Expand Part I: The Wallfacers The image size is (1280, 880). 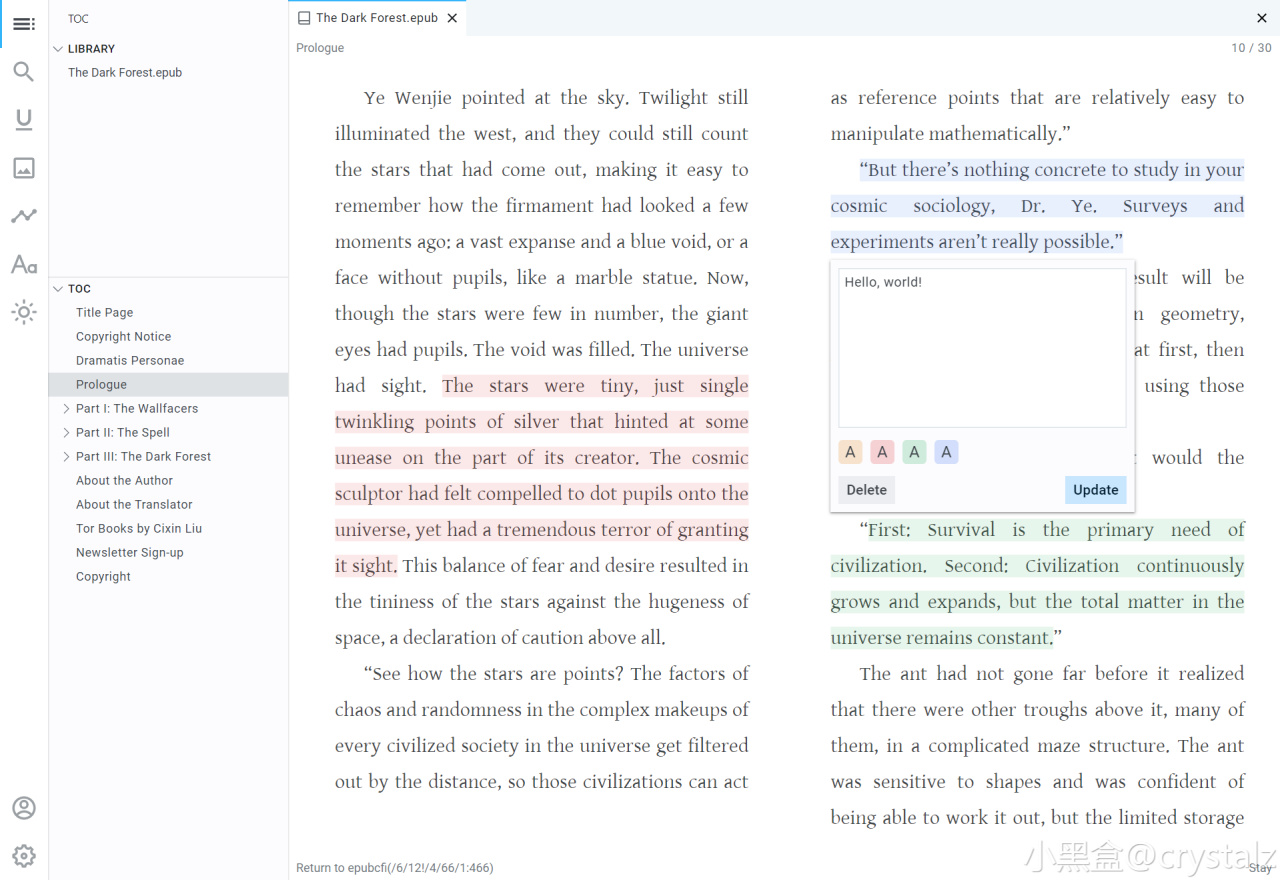point(66,408)
